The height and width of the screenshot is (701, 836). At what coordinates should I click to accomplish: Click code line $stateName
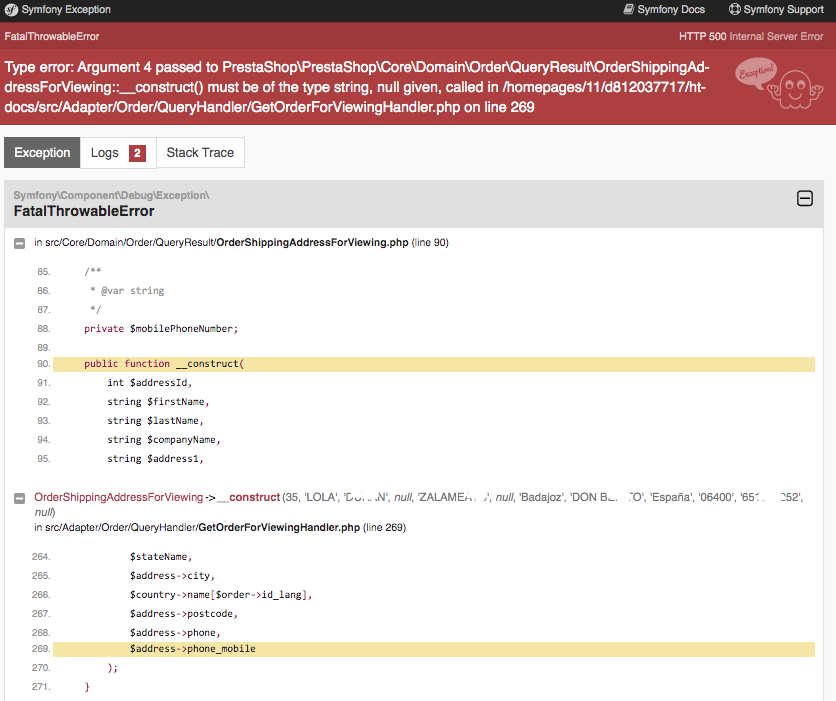point(160,557)
